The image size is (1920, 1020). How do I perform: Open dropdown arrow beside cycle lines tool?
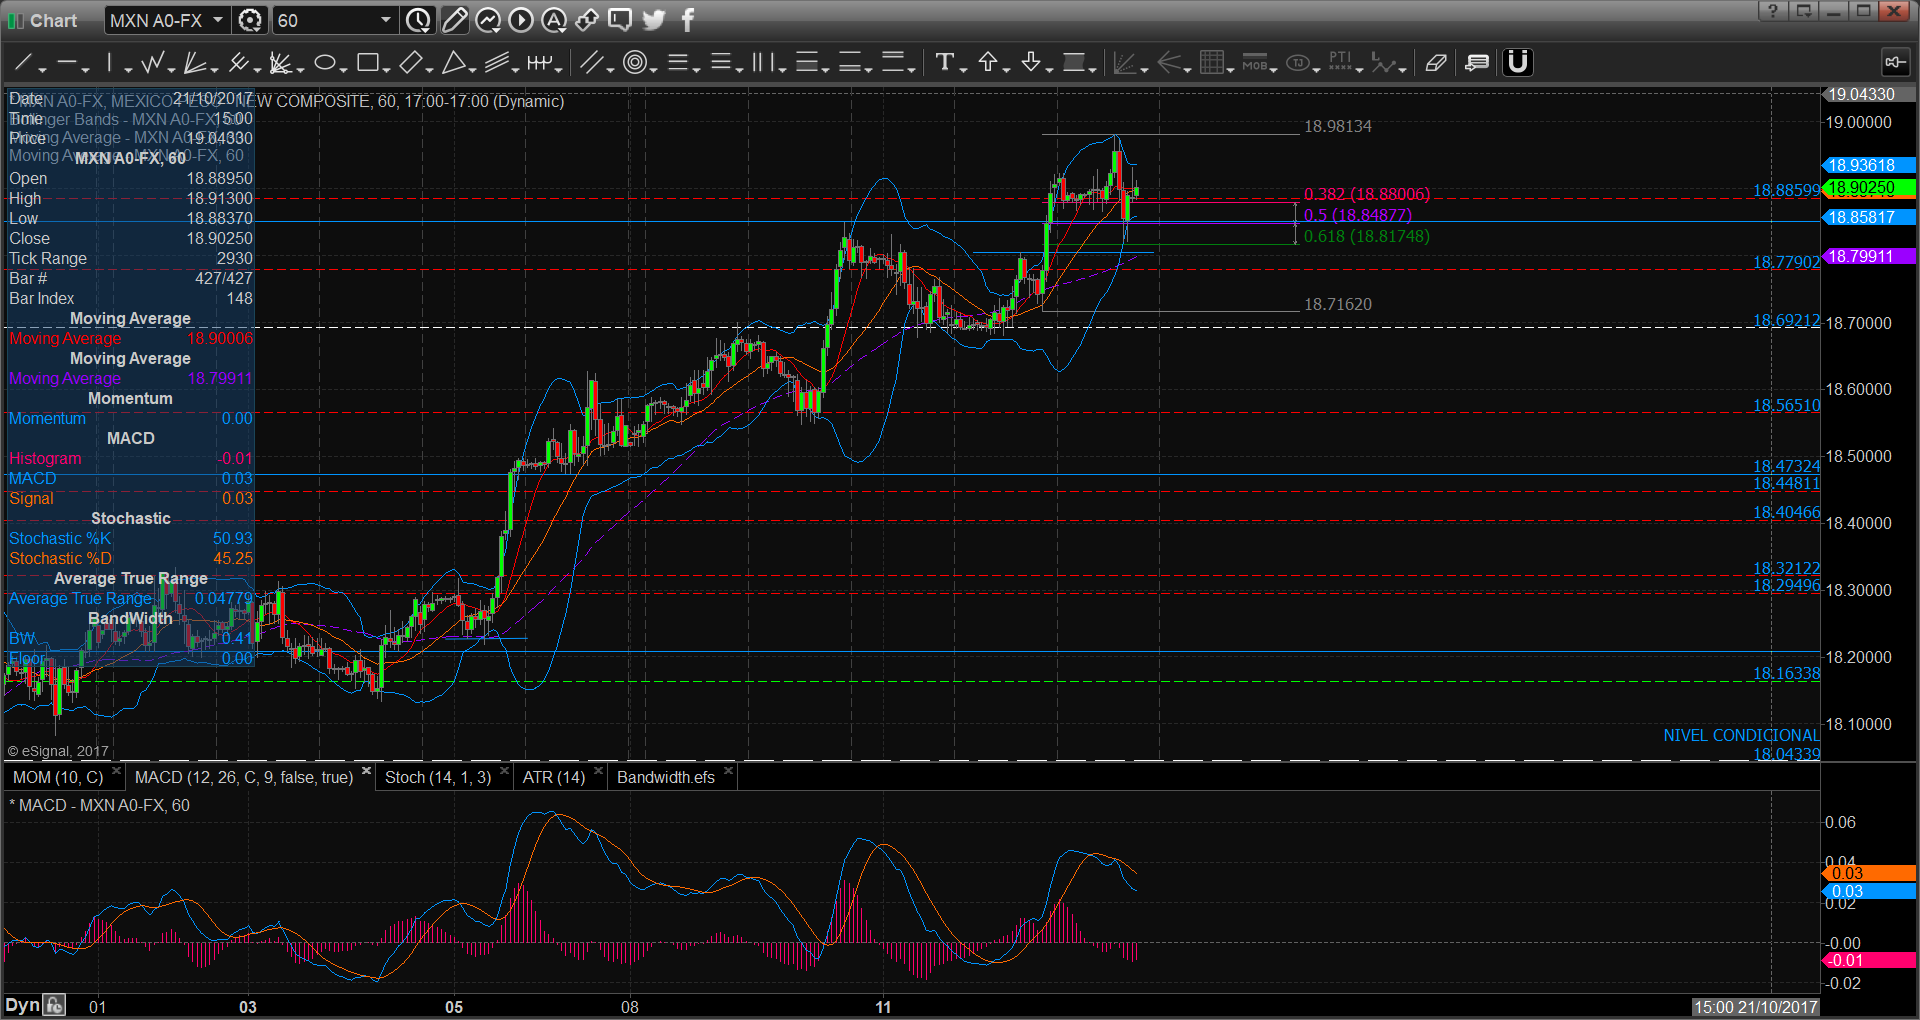click(559, 68)
